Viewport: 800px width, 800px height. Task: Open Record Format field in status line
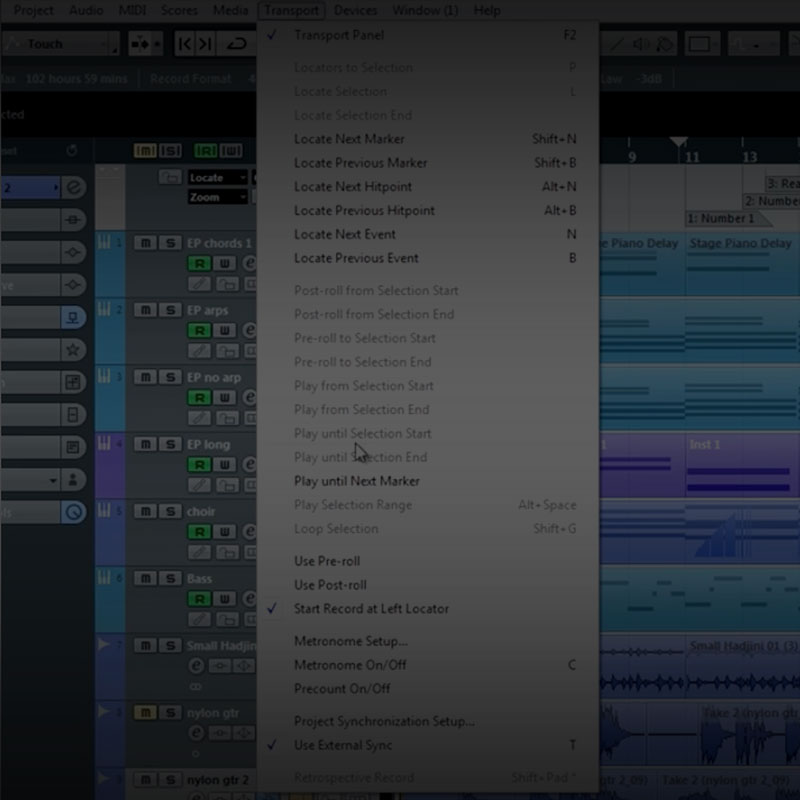[190, 79]
